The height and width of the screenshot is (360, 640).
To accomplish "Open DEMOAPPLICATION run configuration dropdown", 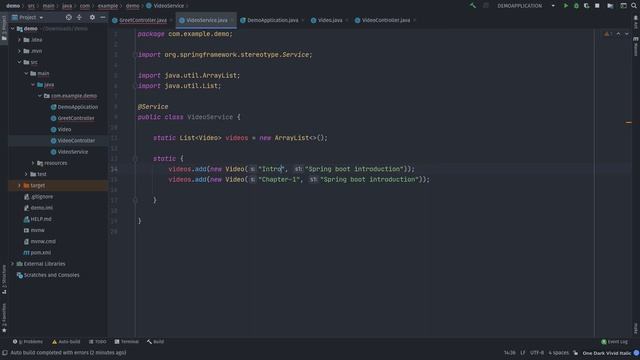I will pyautogui.click(x=526, y=6).
